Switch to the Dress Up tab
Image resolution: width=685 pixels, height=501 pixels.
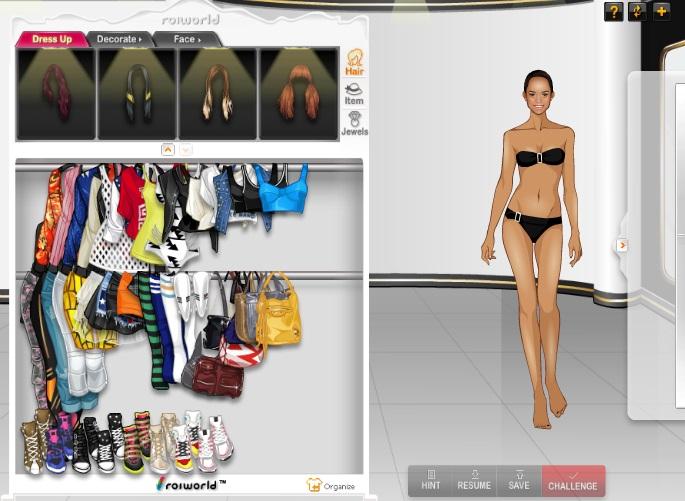pos(51,39)
